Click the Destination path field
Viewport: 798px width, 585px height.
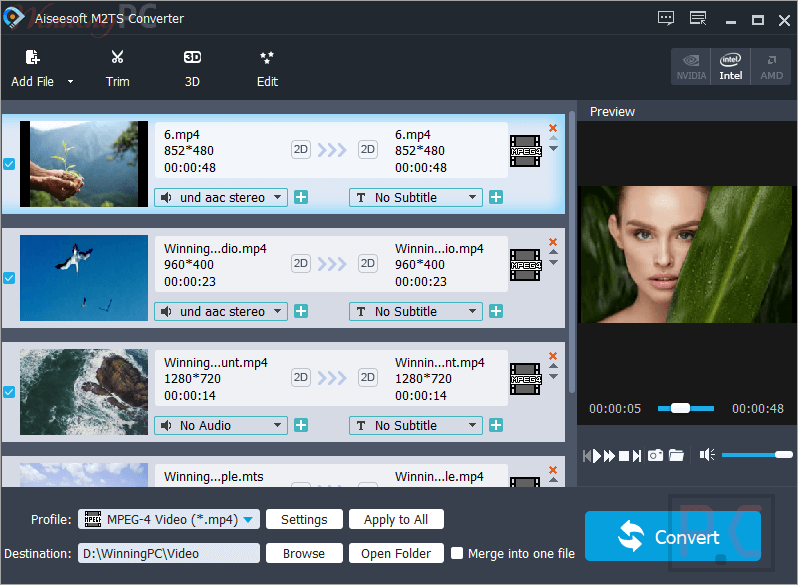tap(168, 553)
